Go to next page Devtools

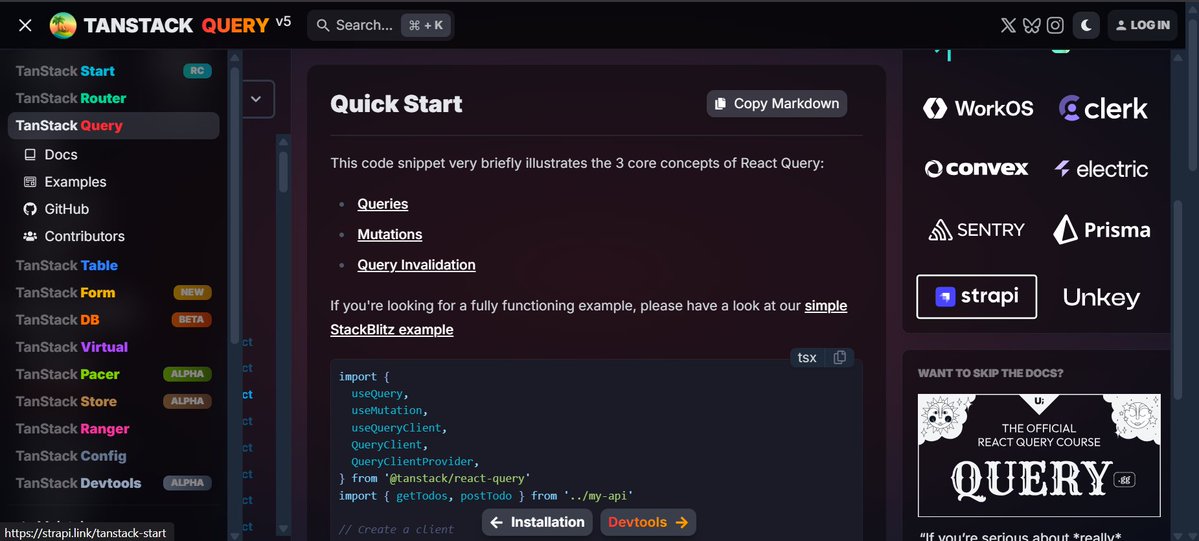click(648, 523)
